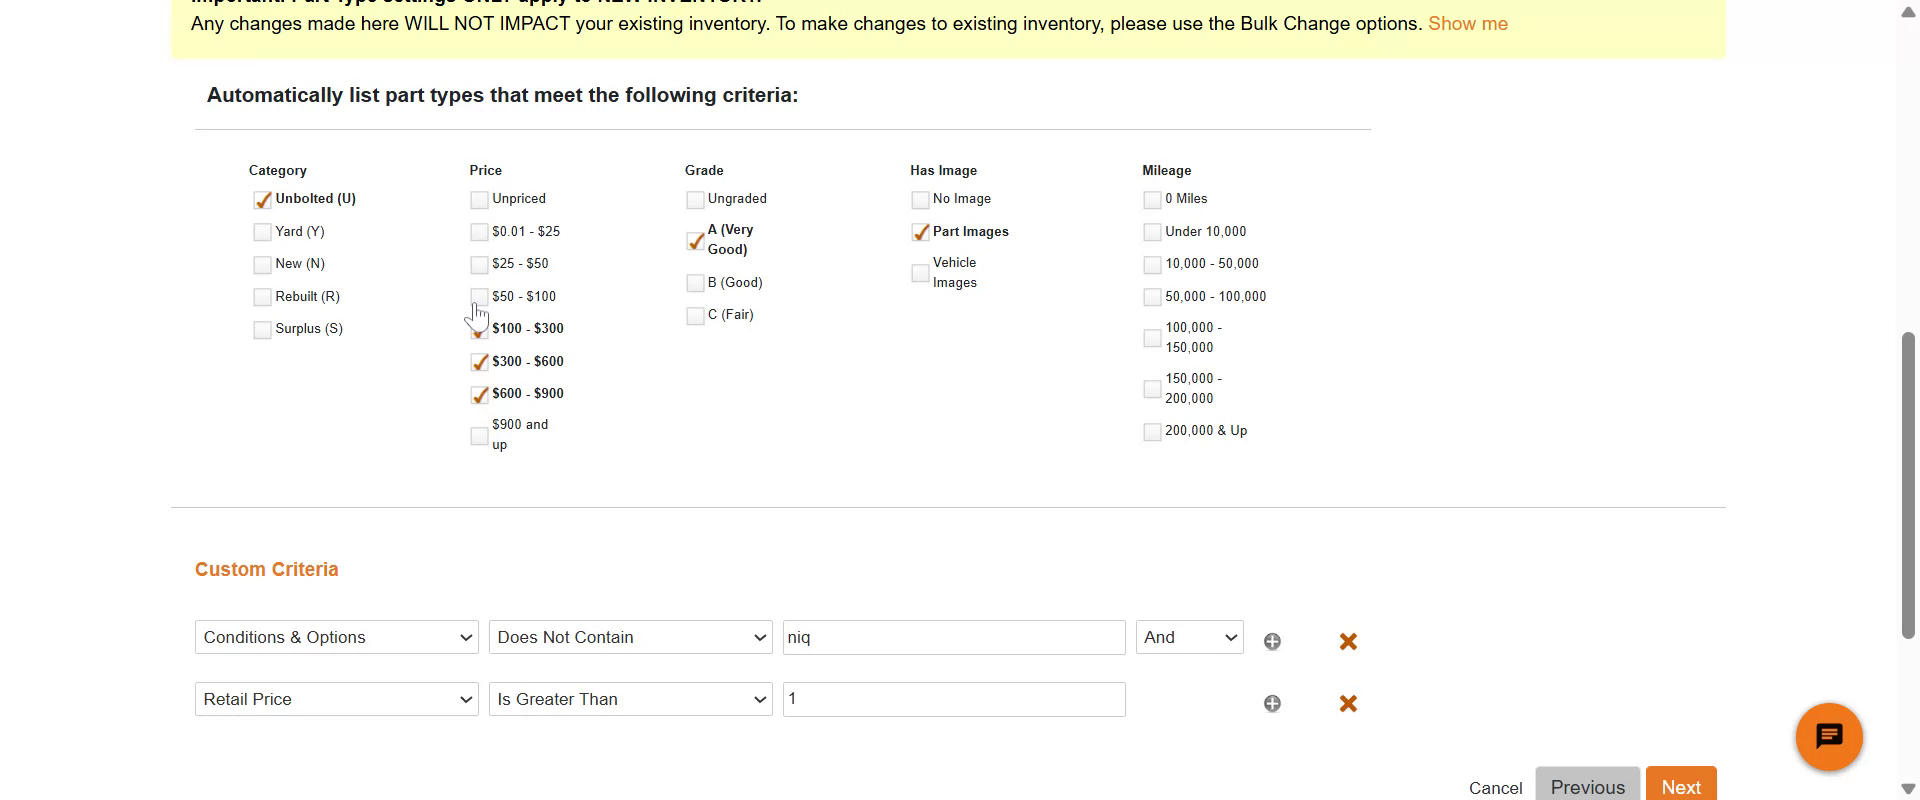This screenshot has width=1920, height=800.
Task: Delete the Conditions & Options criteria row
Action: click(1348, 642)
